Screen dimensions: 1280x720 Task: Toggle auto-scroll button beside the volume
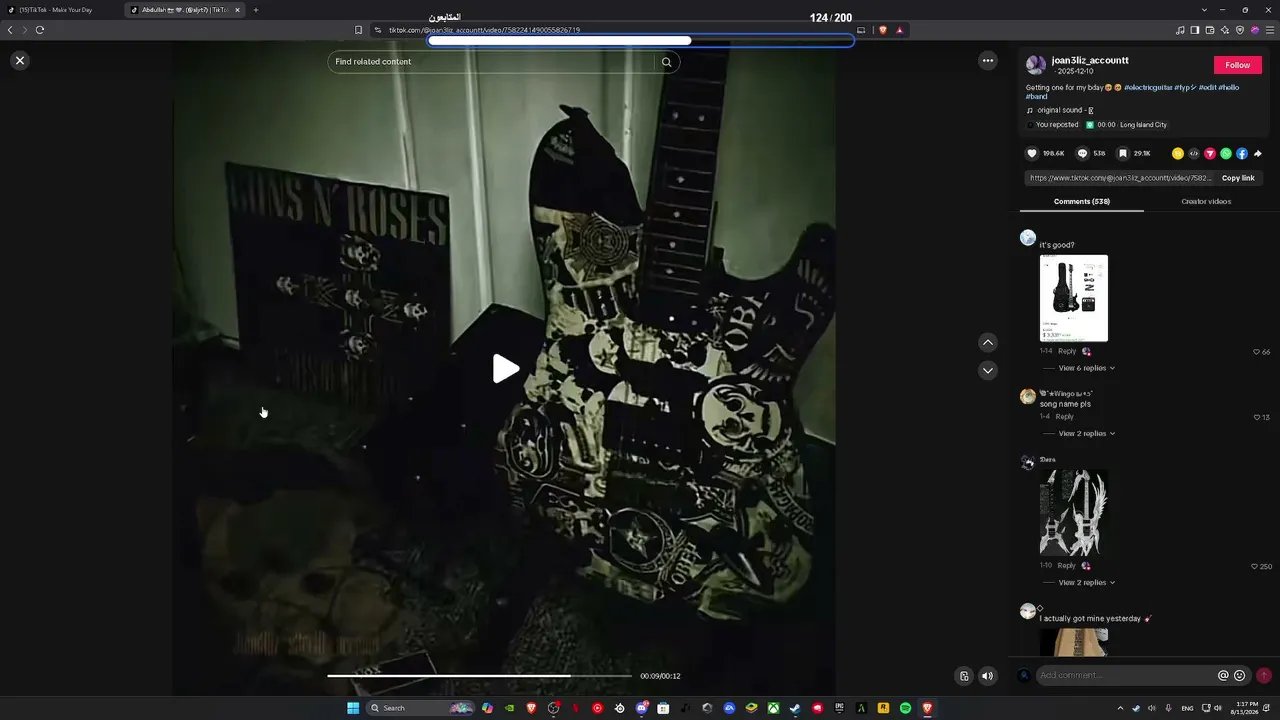pyautogui.click(x=964, y=676)
